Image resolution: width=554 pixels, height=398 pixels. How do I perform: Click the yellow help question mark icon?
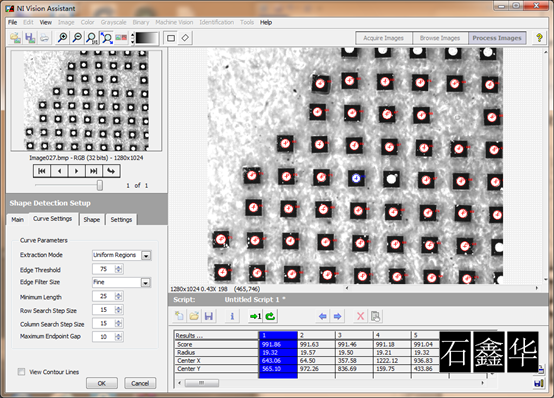coord(539,37)
